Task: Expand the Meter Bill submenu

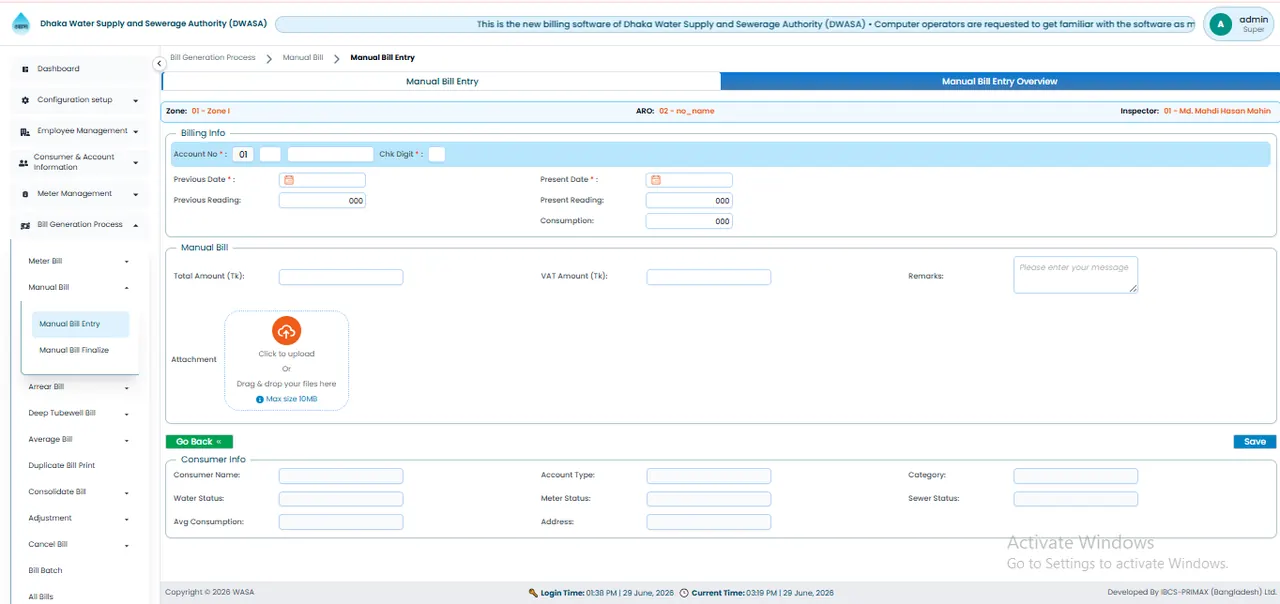Action: pos(127,262)
